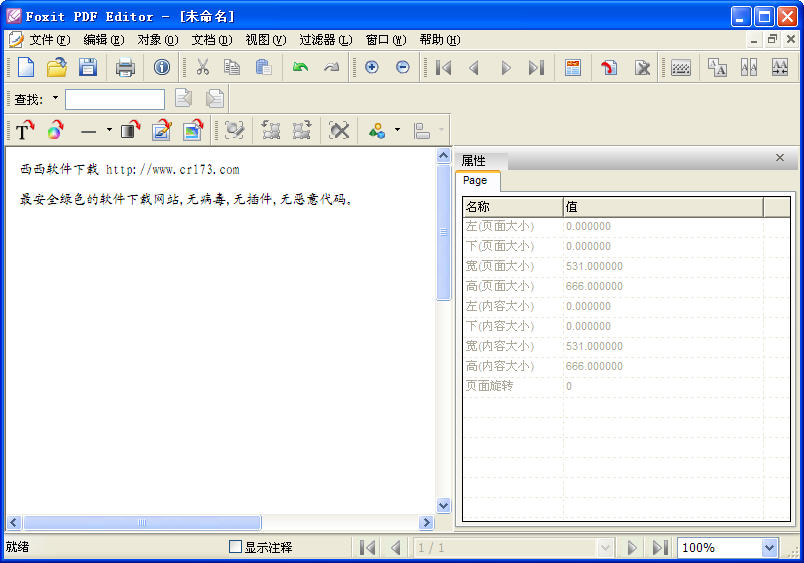Click find next icon next to search

(214, 98)
